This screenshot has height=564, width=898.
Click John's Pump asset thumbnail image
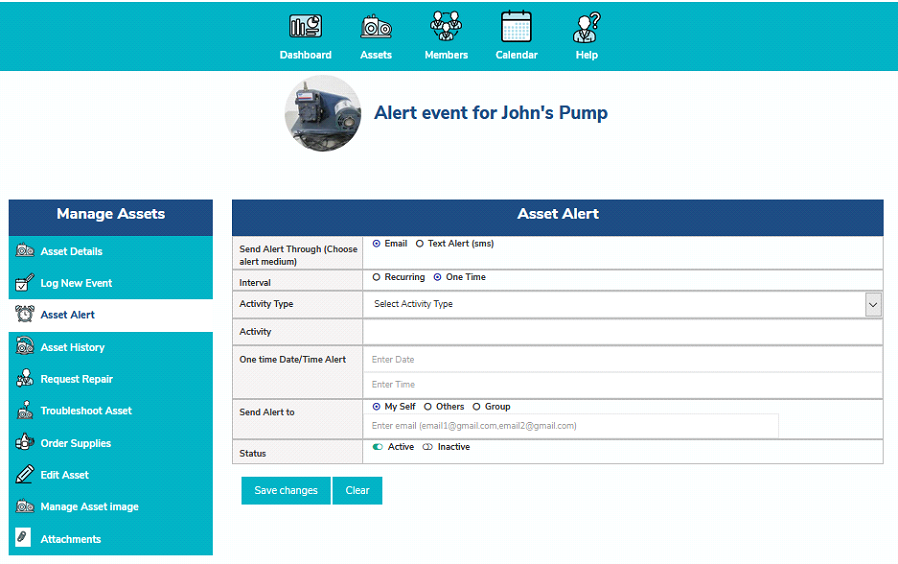click(323, 113)
